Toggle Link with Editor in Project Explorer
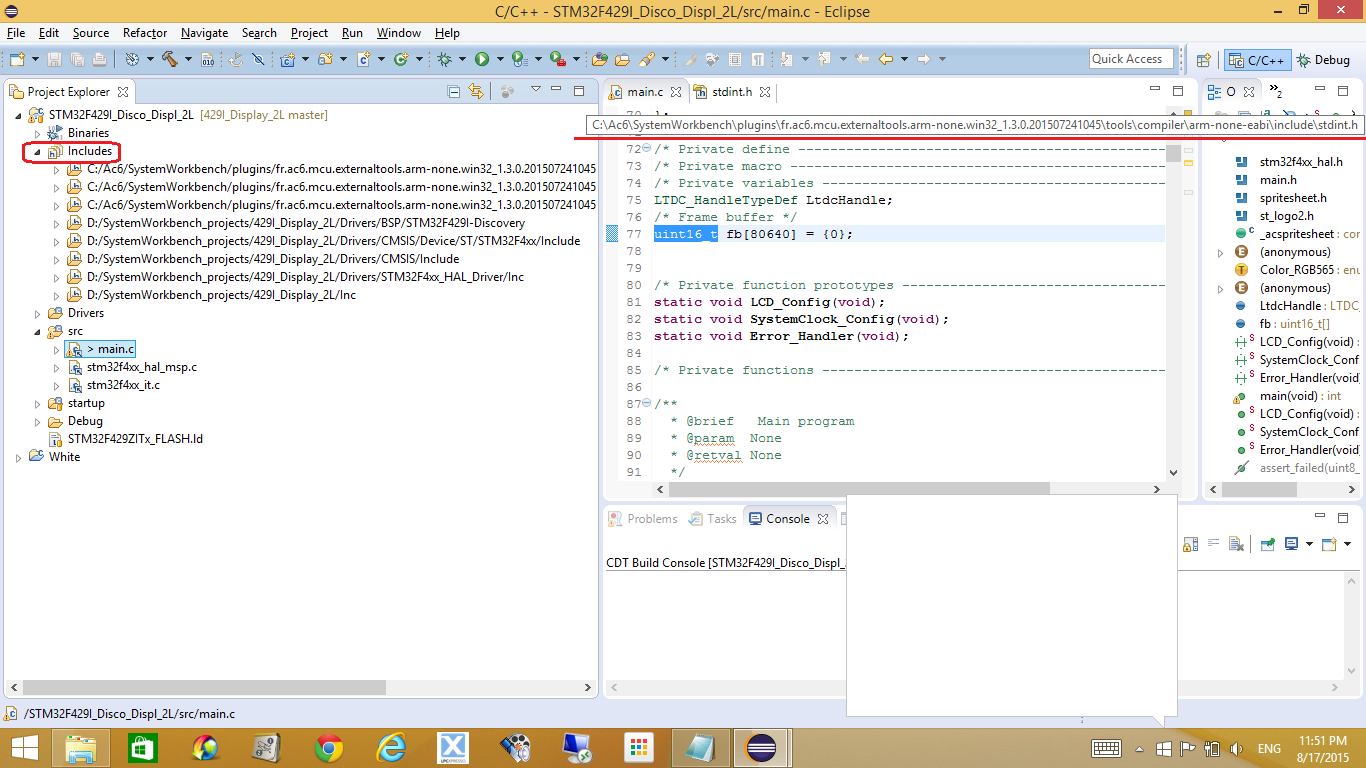This screenshot has width=1366, height=768. (477, 92)
